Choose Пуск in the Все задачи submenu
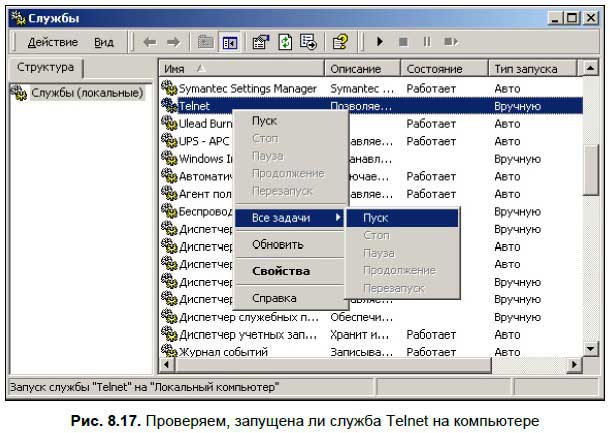This screenshot has width=610, height=433. click(376, 217)
